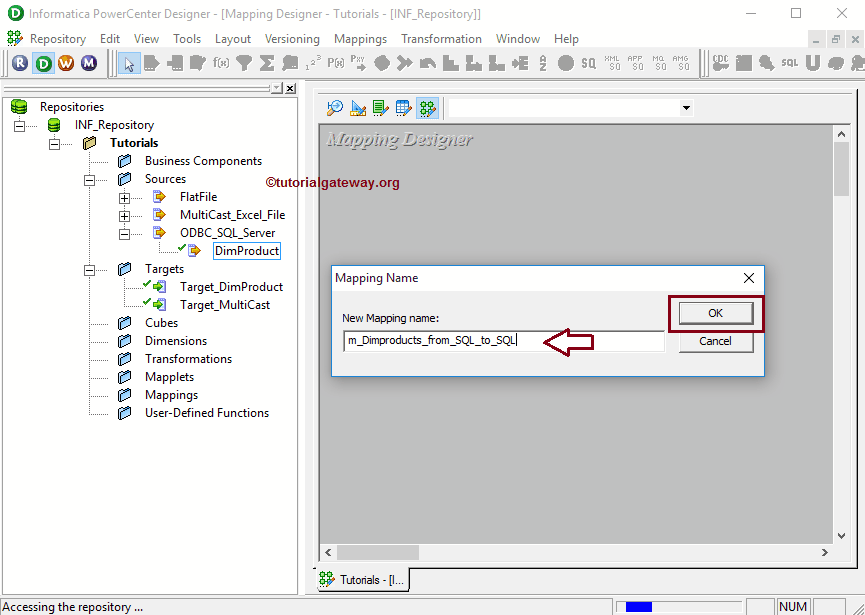Open Workflow Monitor via its toolbar icon
865x615 pixels.
tap(92, 62)
